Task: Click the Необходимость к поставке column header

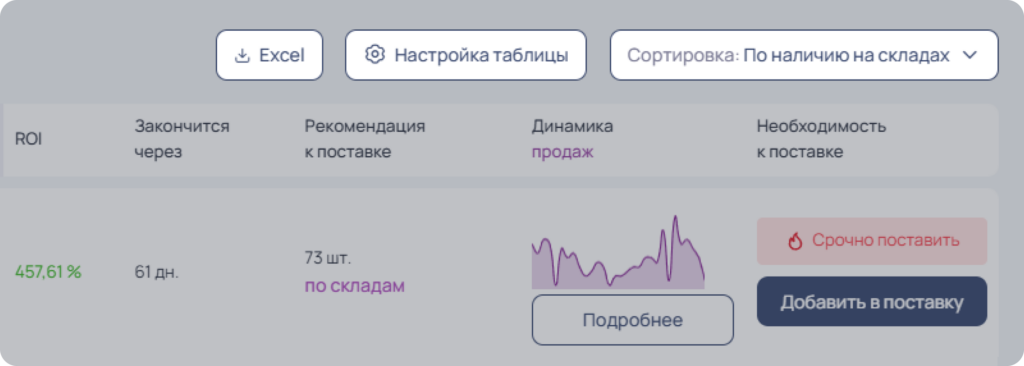Action: tap(821, 139)
